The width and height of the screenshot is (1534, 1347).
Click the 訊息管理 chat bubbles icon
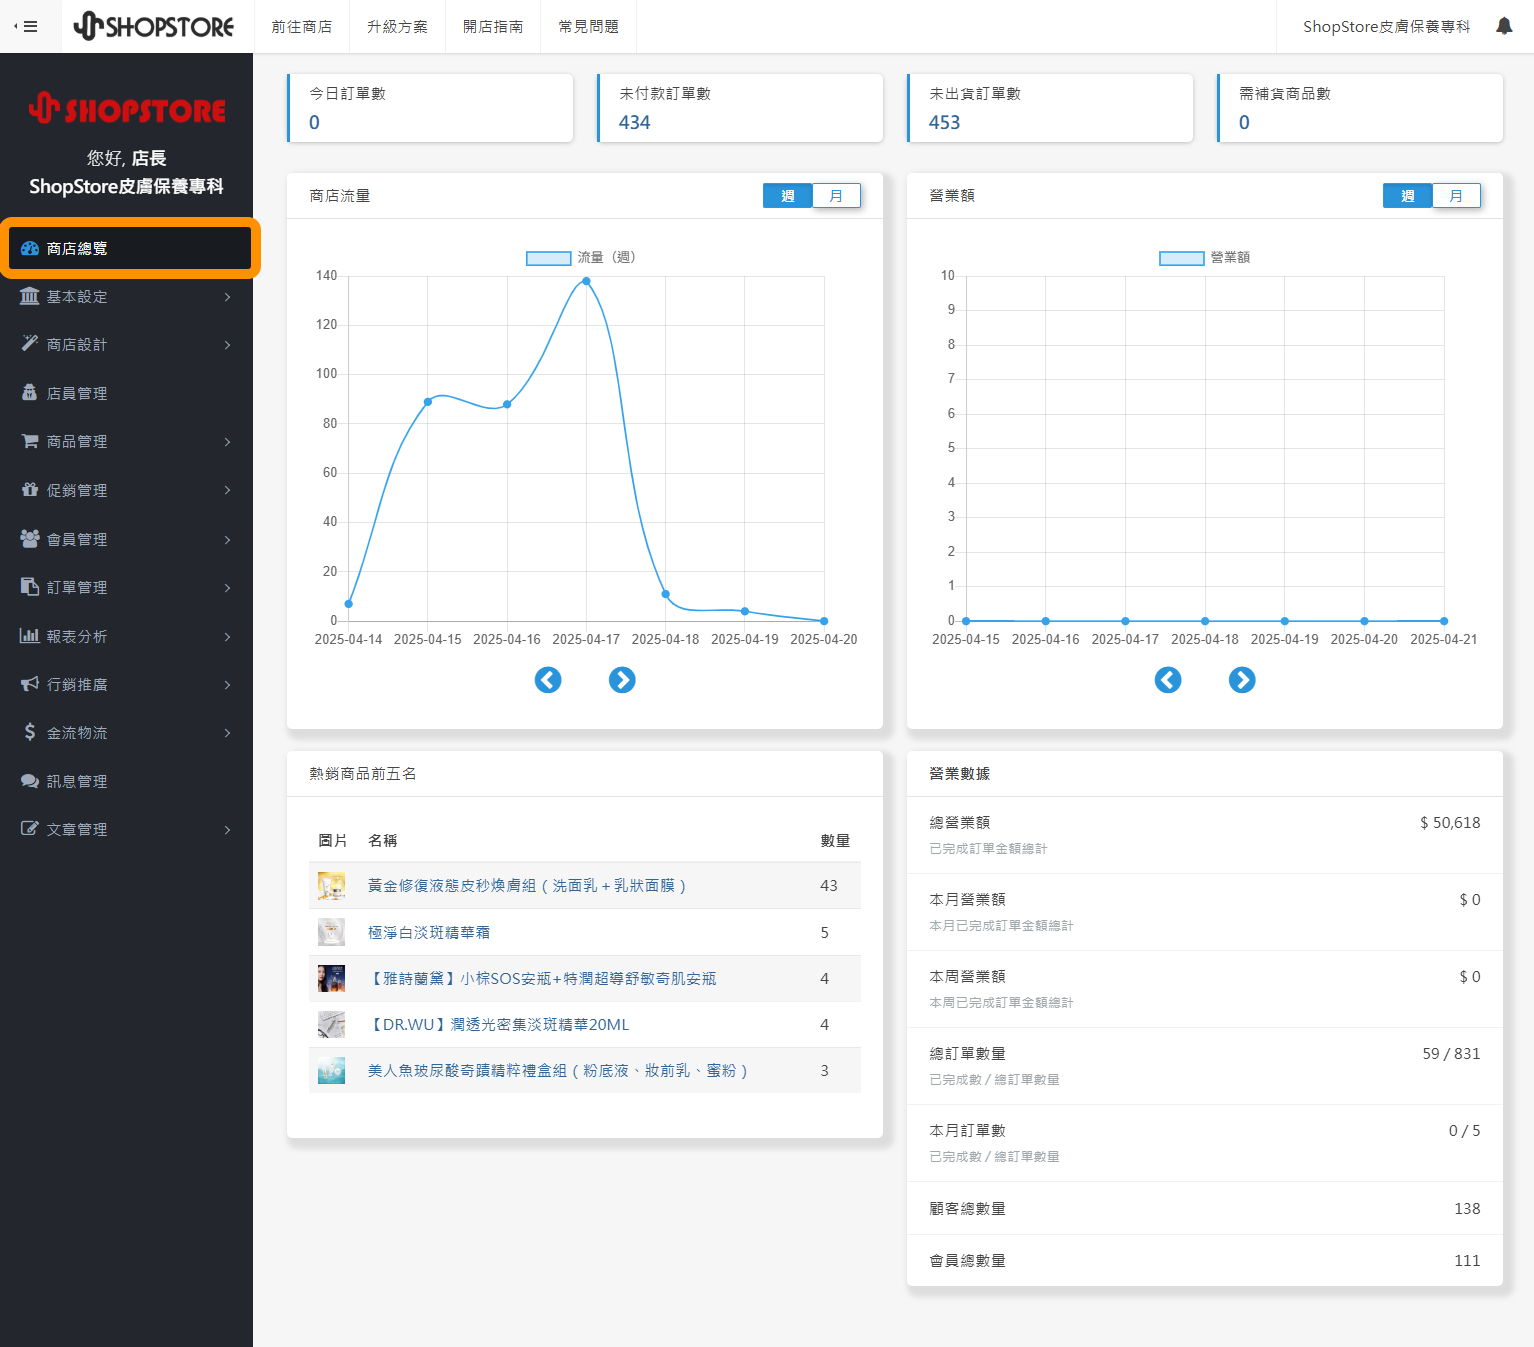30,781
